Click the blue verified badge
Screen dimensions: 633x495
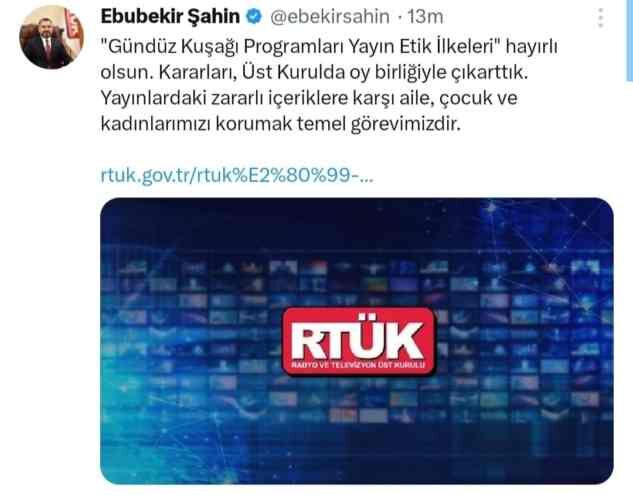254,17
